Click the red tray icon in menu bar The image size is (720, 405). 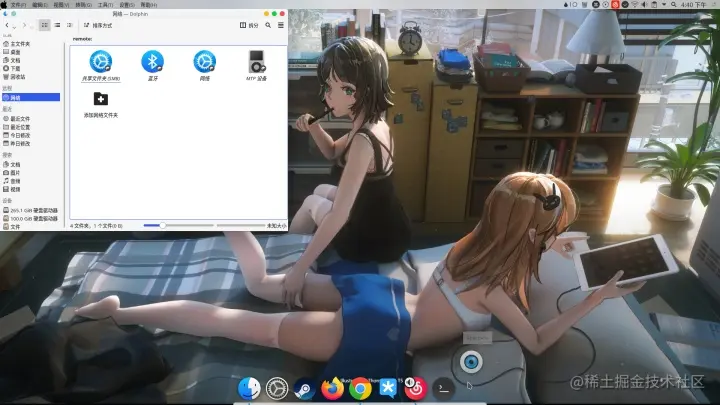pyautogui.click(x=615, y=4)
